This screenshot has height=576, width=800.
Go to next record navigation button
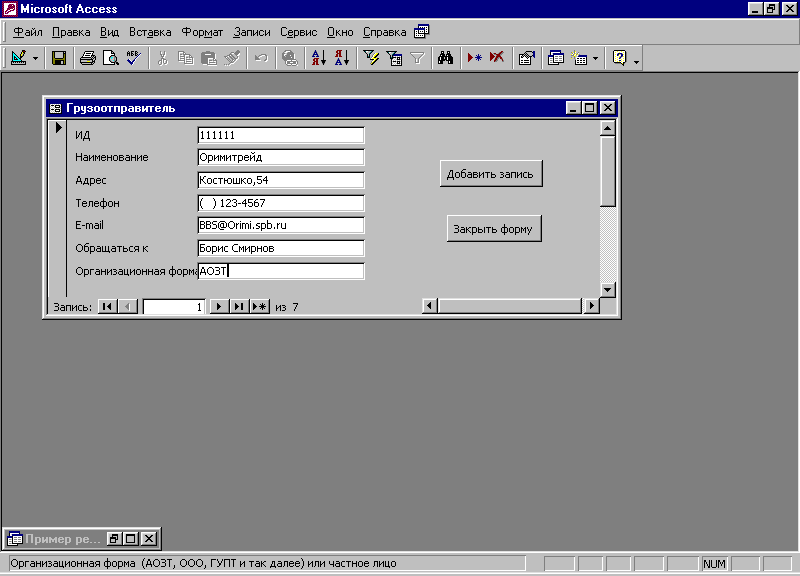pos(219,307)
